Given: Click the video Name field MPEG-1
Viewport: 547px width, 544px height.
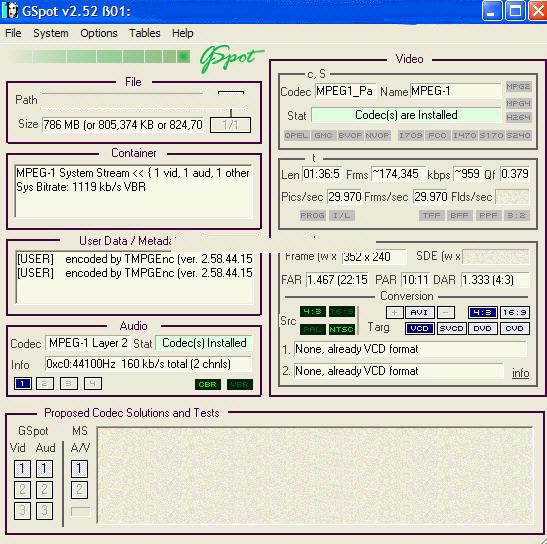Looking at the screenshot, I should pyautogui.click(x=456, y=91).
